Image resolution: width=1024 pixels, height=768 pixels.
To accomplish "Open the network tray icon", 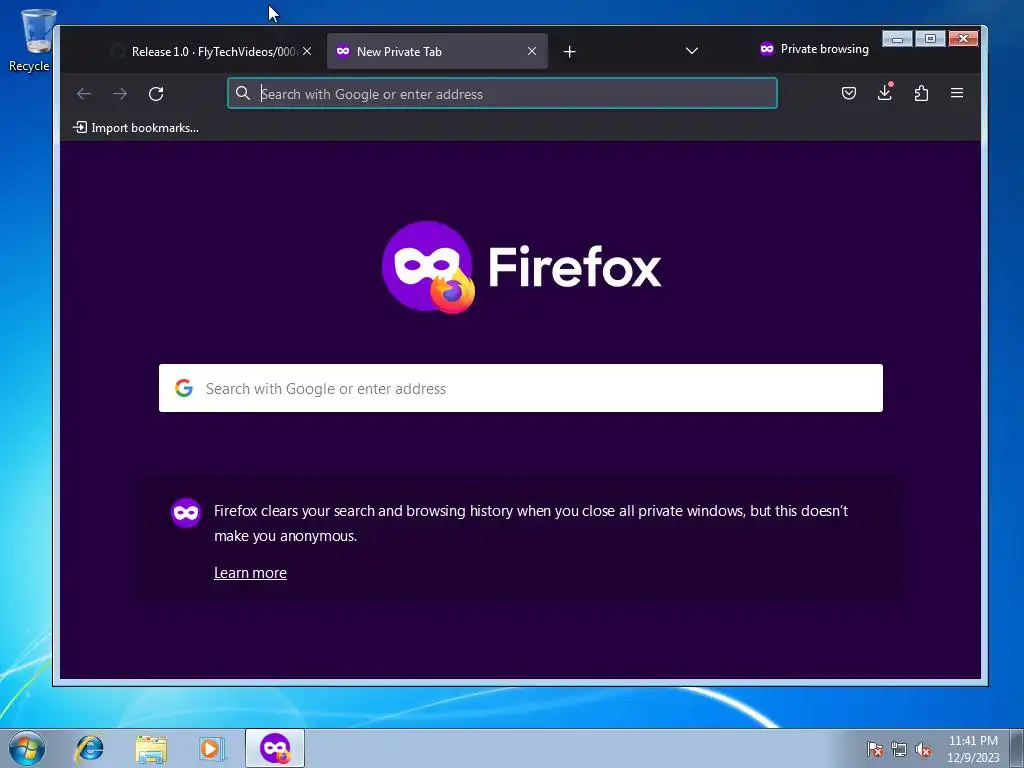I will tap(899, 750).
